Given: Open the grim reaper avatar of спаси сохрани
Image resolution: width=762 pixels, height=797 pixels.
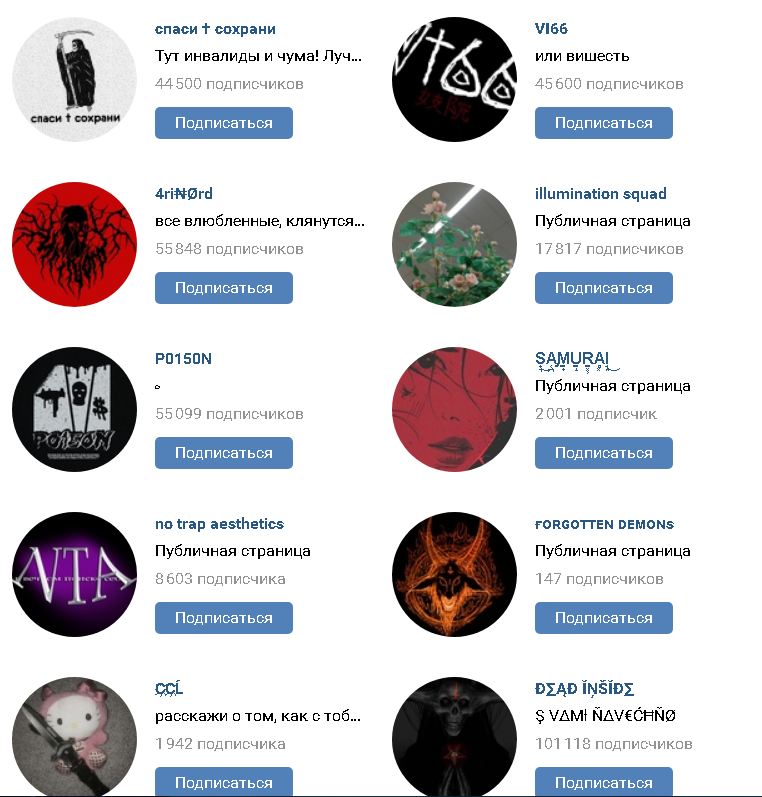Looking at the screenshot, I should click(74, 79).
